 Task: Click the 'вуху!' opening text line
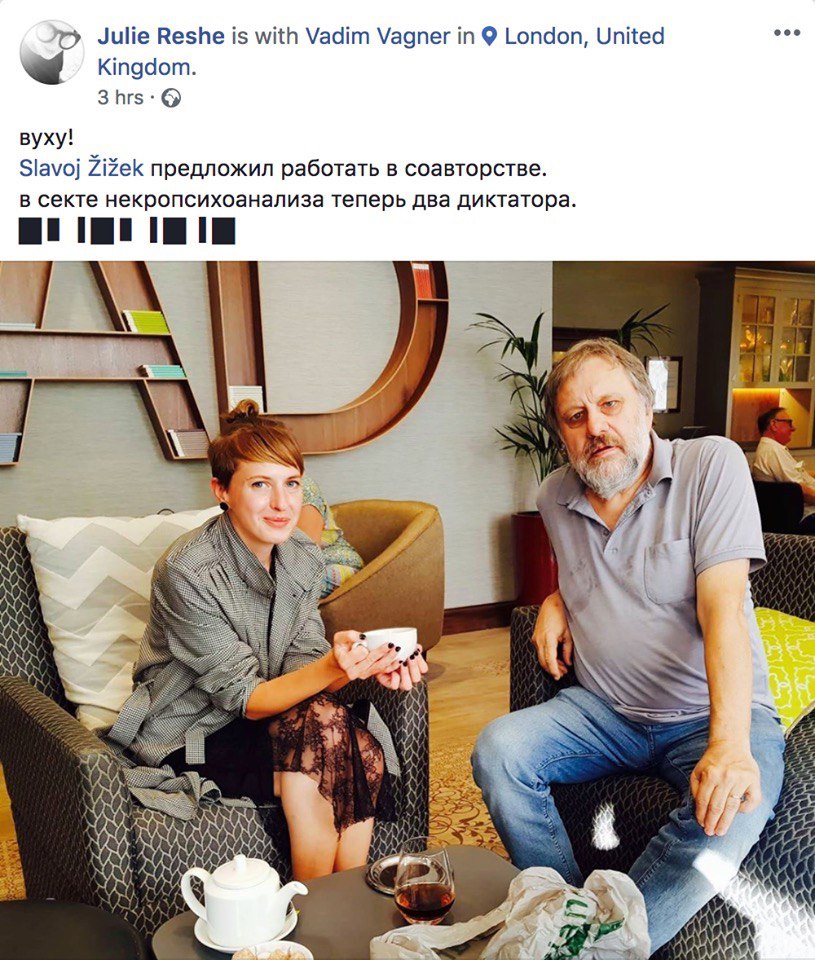tap(46, 137)
